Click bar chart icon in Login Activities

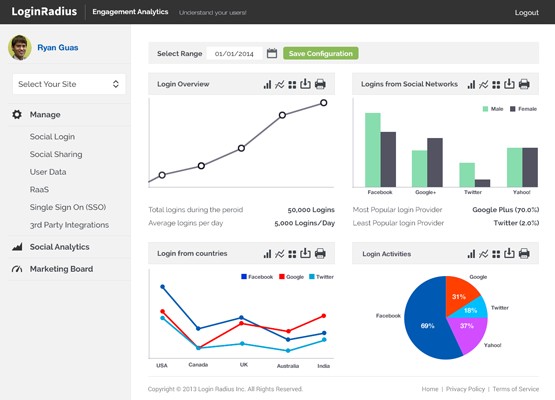click(x=471, y=253)
